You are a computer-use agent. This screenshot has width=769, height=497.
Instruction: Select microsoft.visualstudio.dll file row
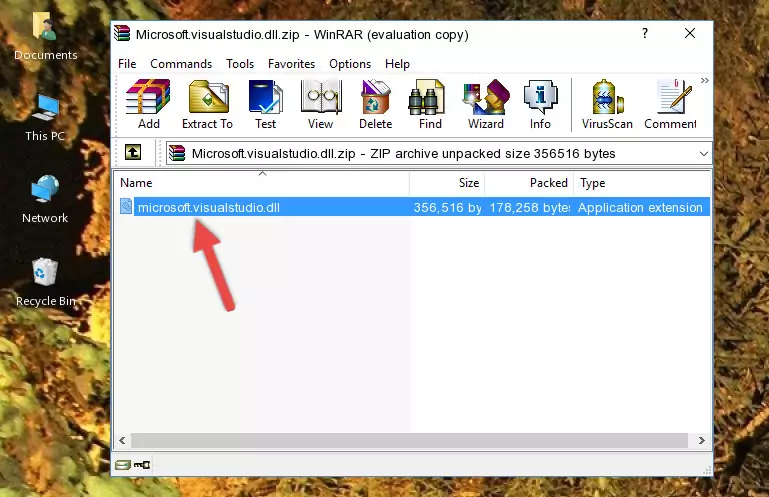[x=414, y=207]
